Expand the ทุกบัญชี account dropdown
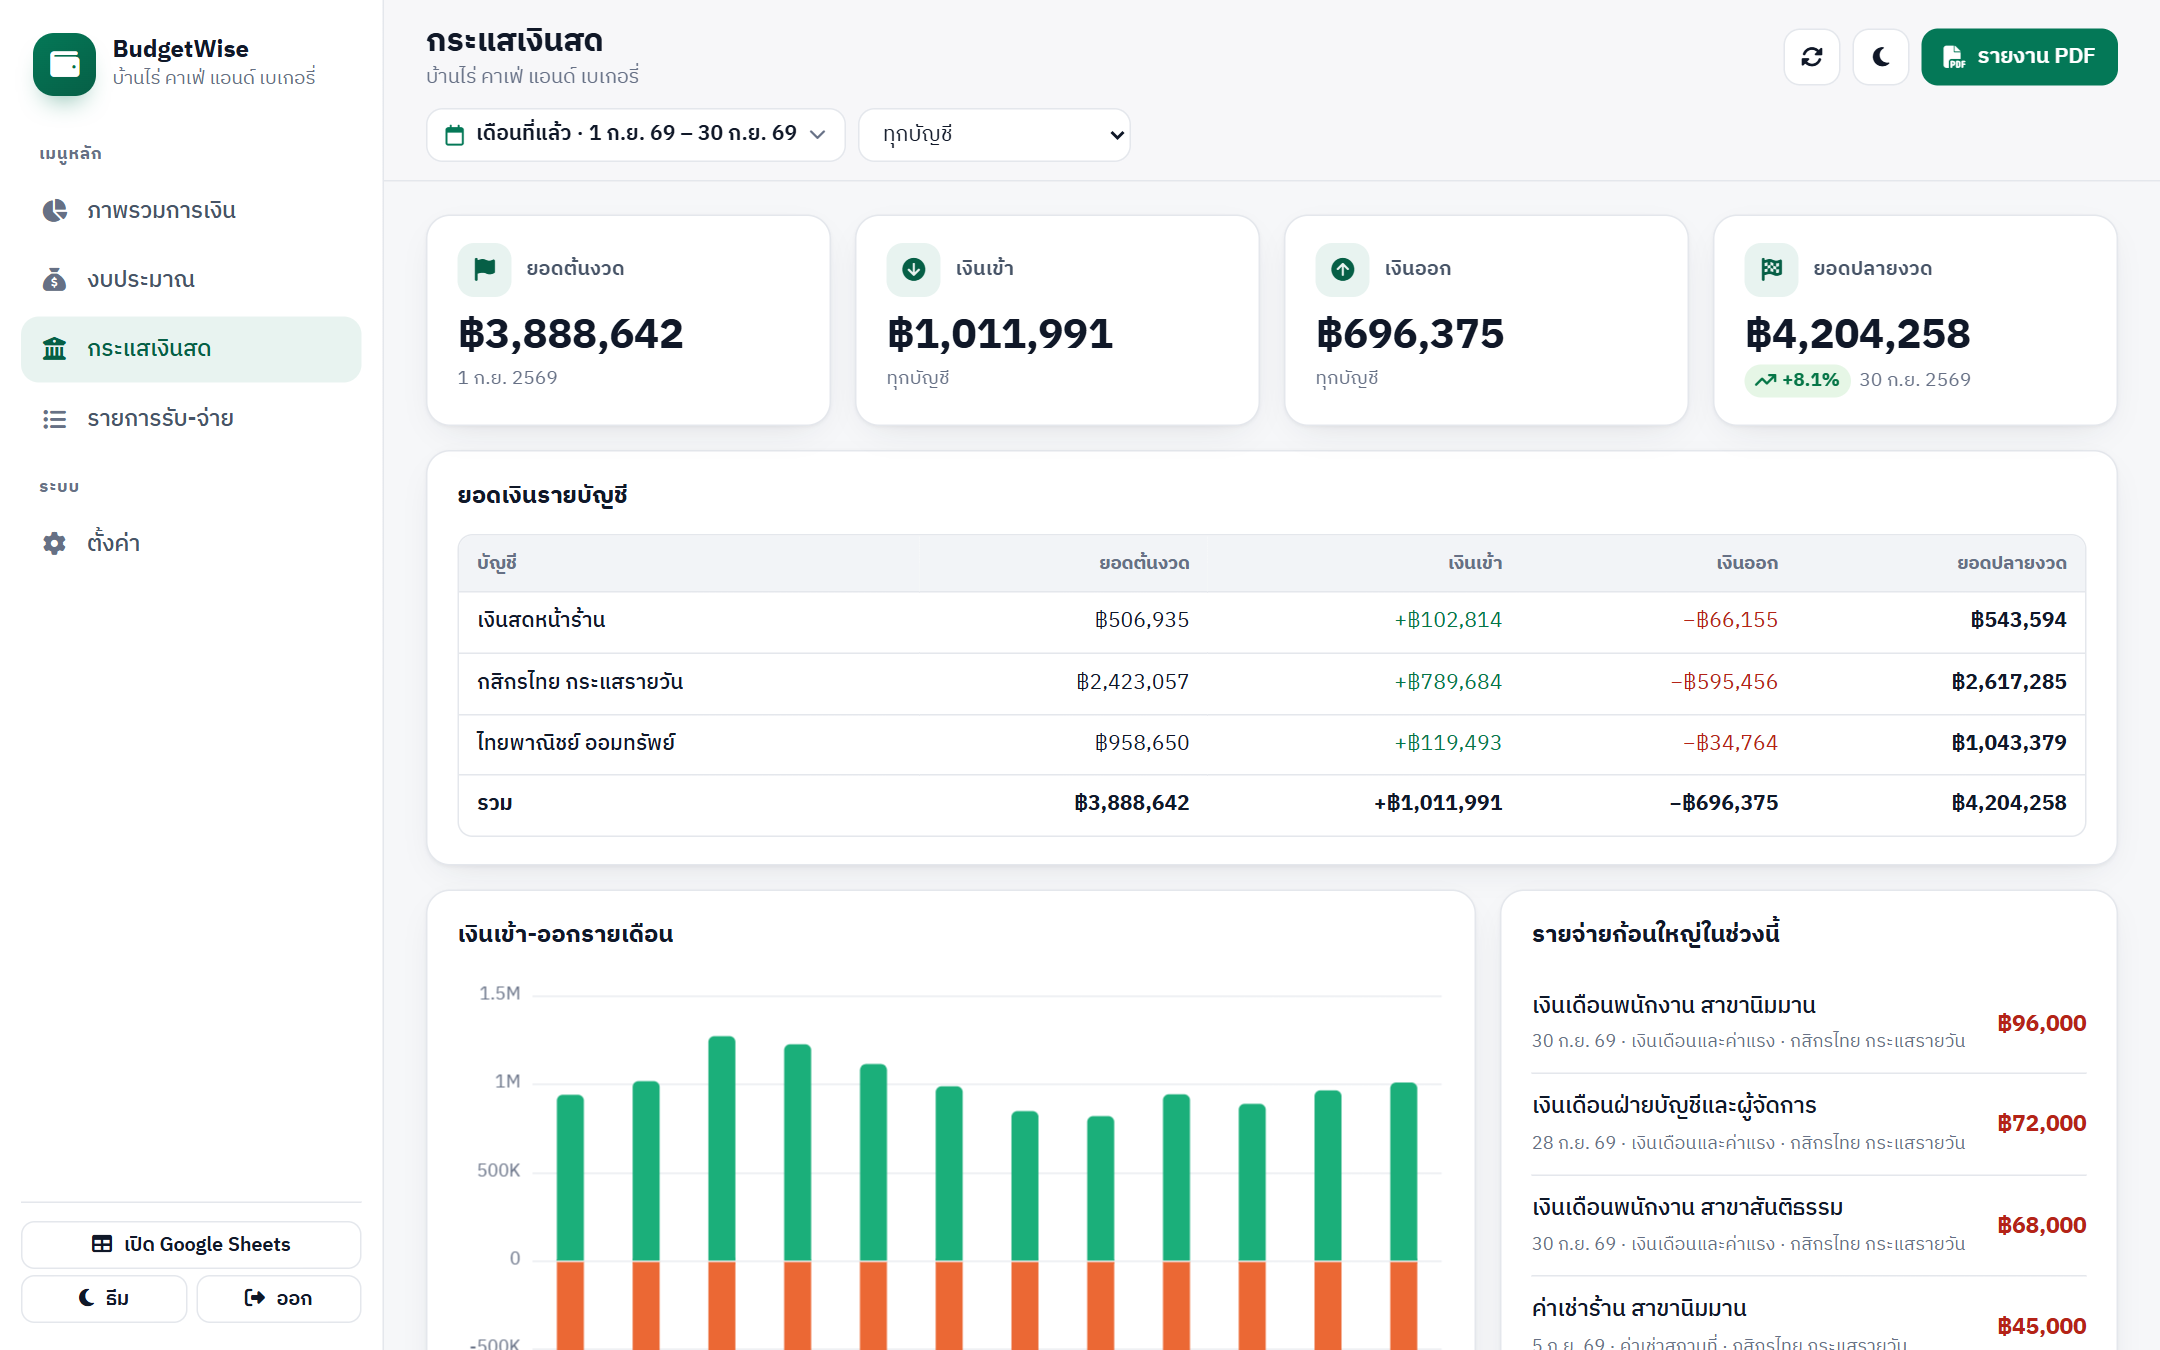This screenshot has width=2160, height=1350. (x=994, y=134)
